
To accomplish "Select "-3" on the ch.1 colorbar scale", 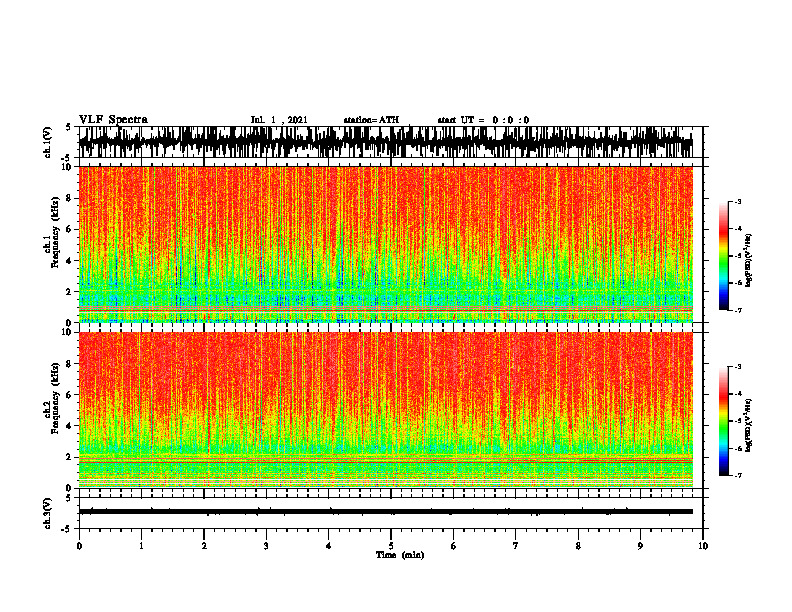I will [738, 202].
